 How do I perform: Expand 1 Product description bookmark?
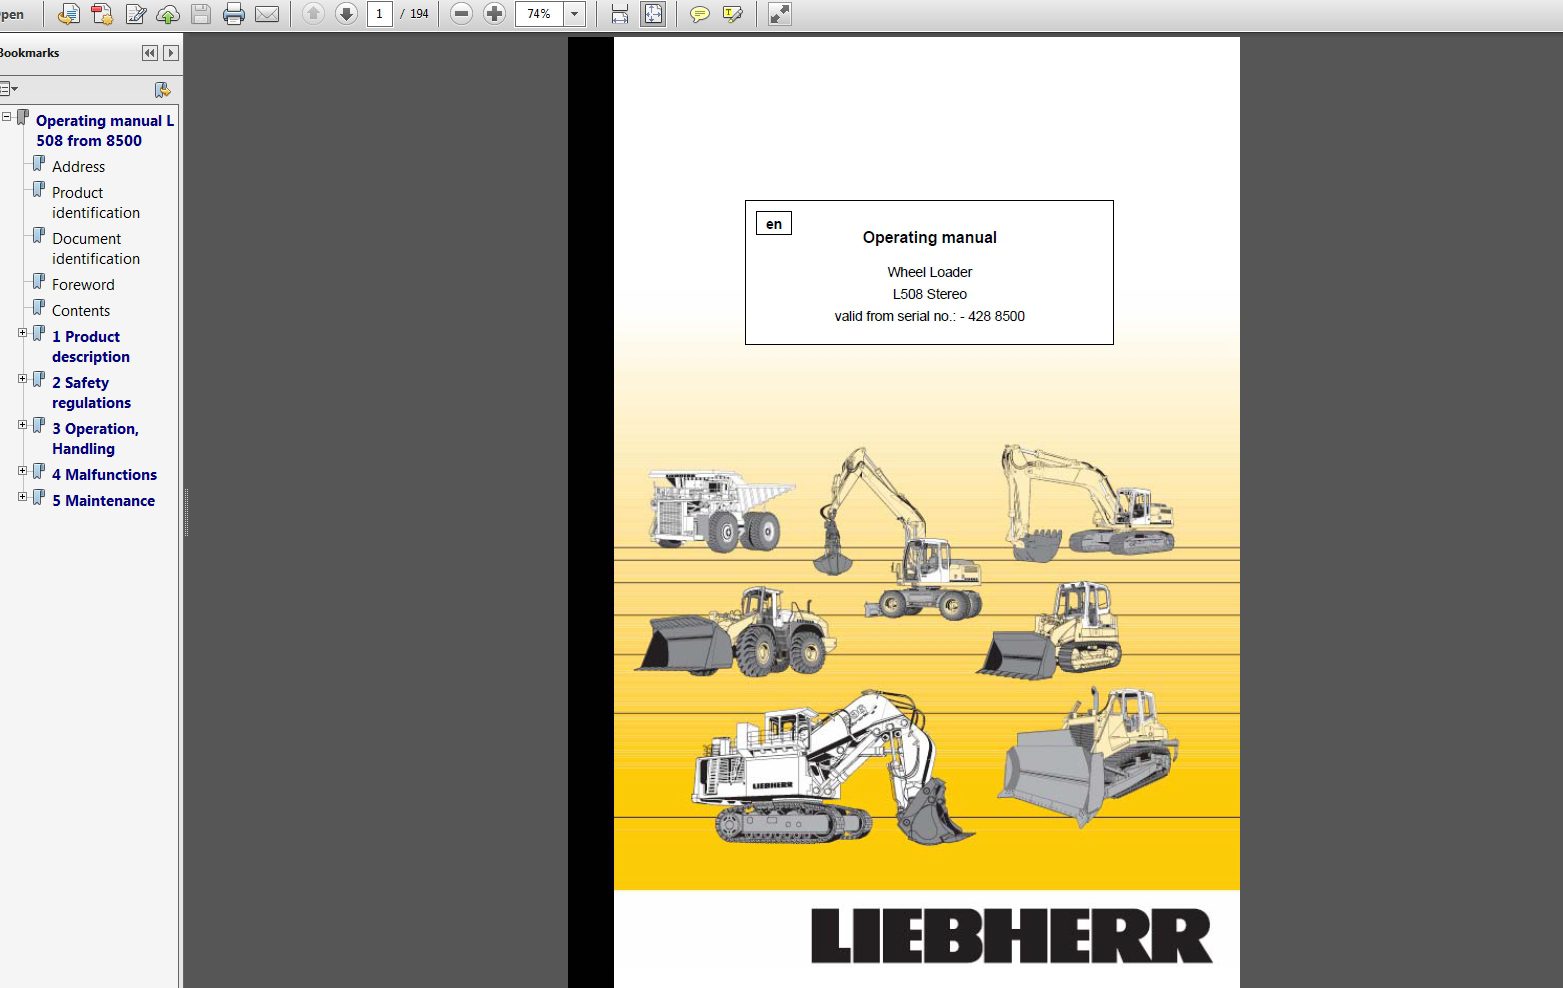23,333
